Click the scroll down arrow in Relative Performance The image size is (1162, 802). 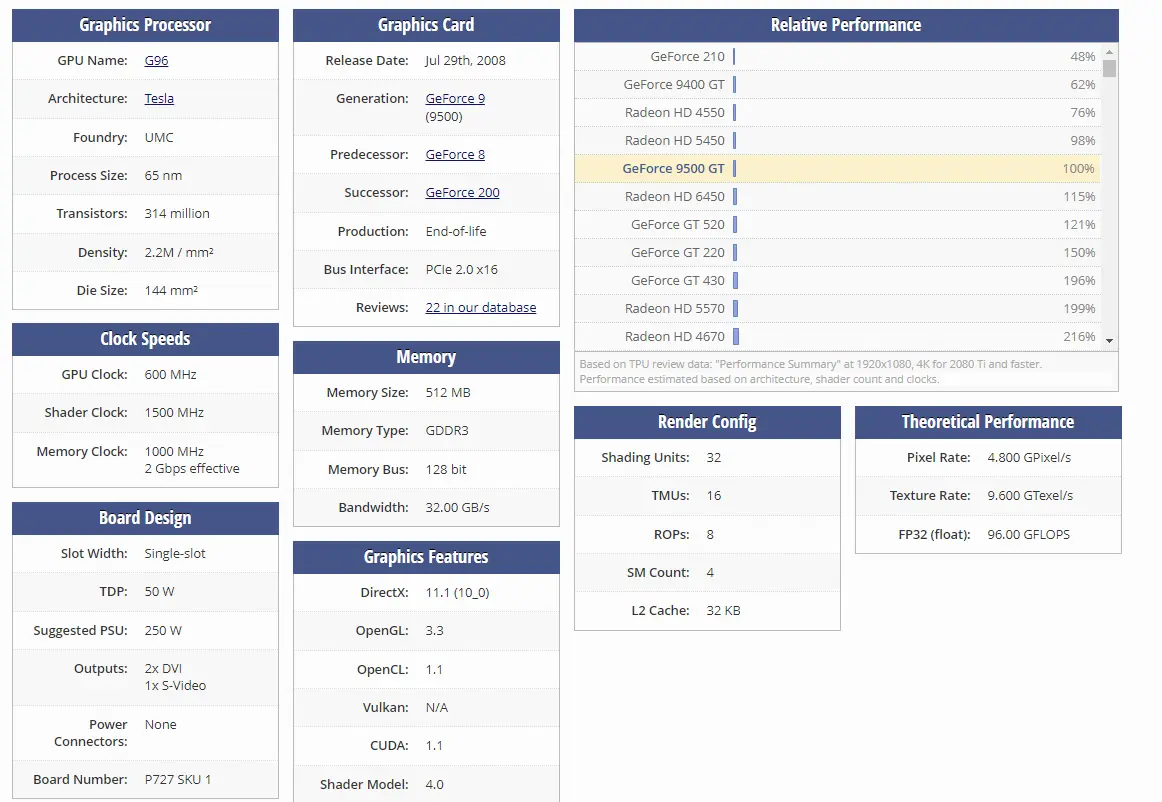(1109, 341)
